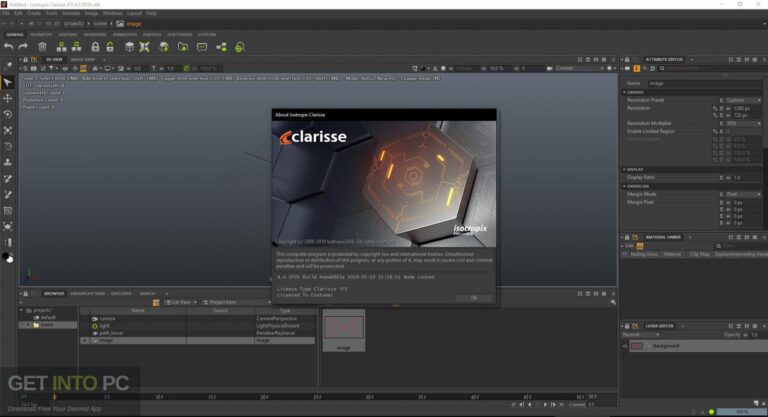The height and width of the screenshot is (417, 768).
Task: Click the Type column header in the Browser
Action: tap(285, 311)
